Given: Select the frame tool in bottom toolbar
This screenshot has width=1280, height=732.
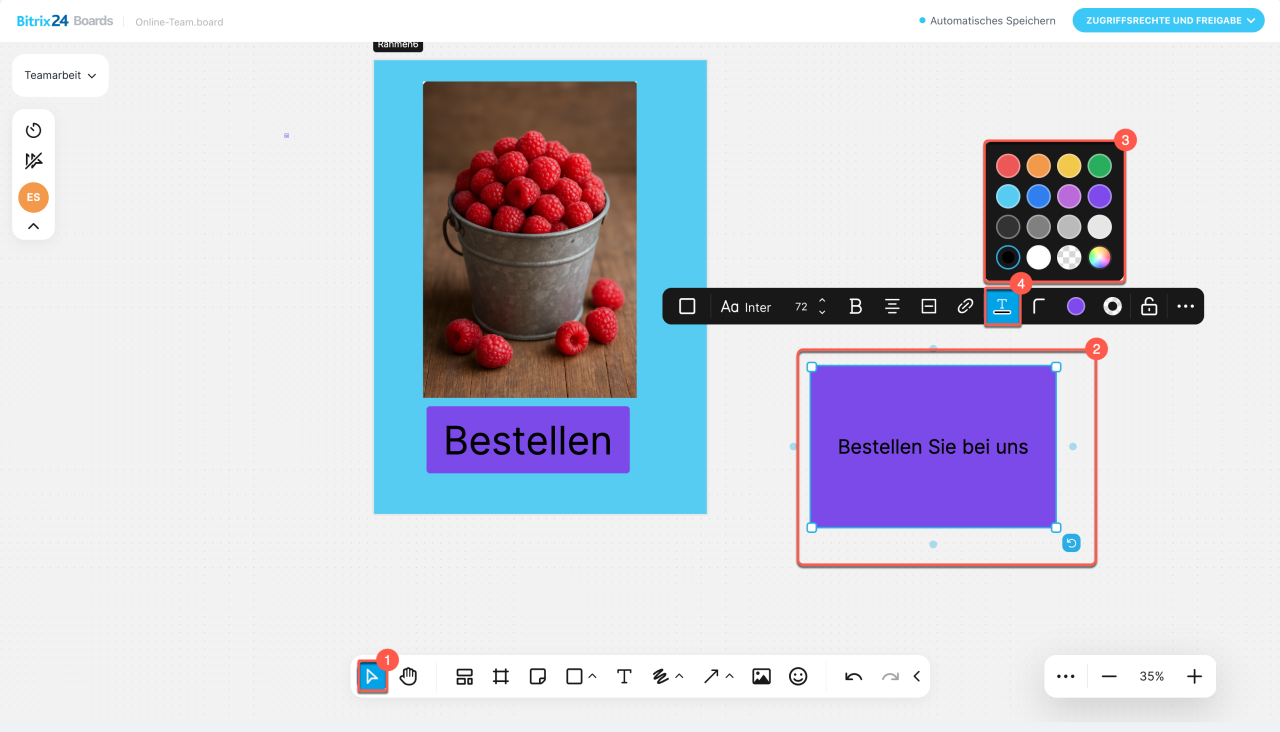Looking at the screenshot, I should coord(501,677).
